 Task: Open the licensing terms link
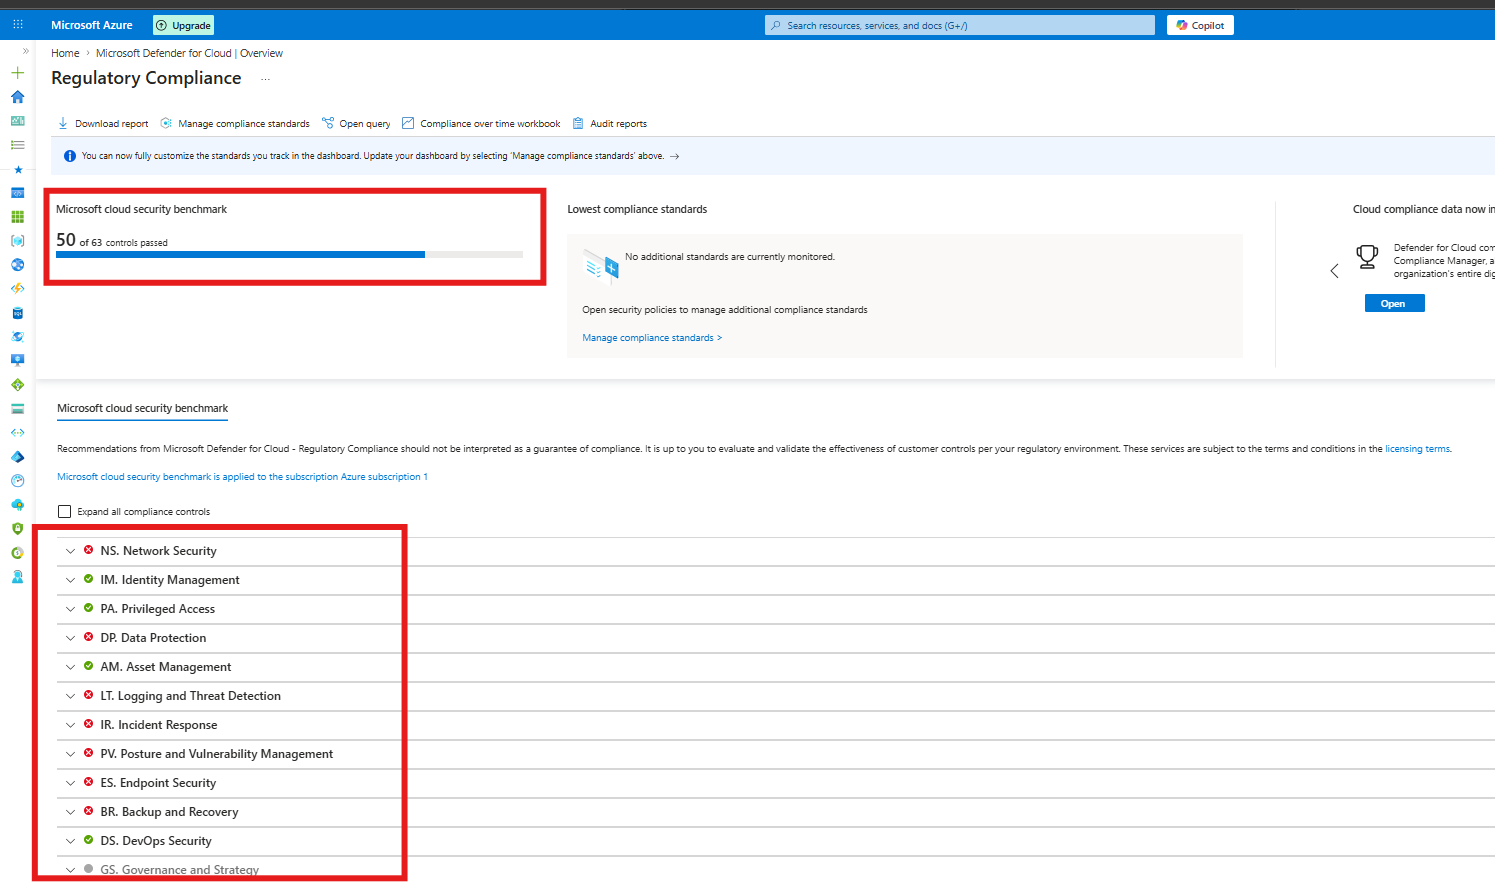coord(1417,449)
